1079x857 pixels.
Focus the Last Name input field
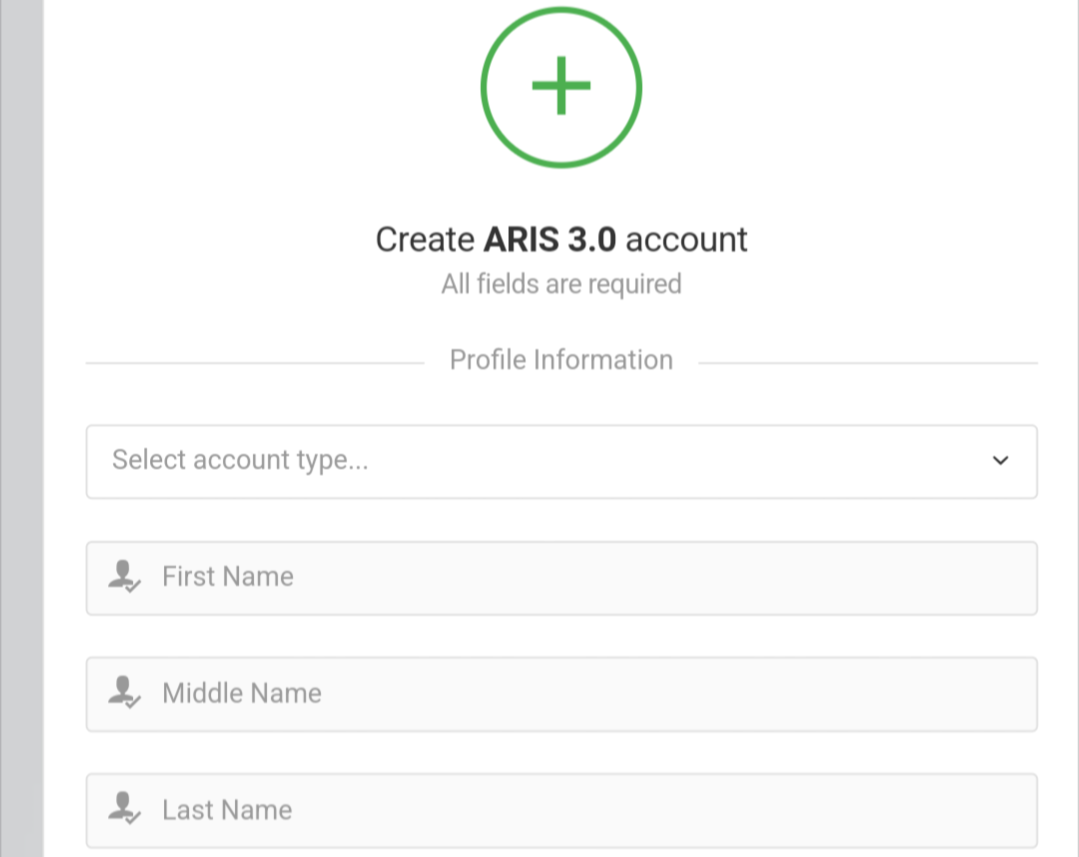(600, 810)
